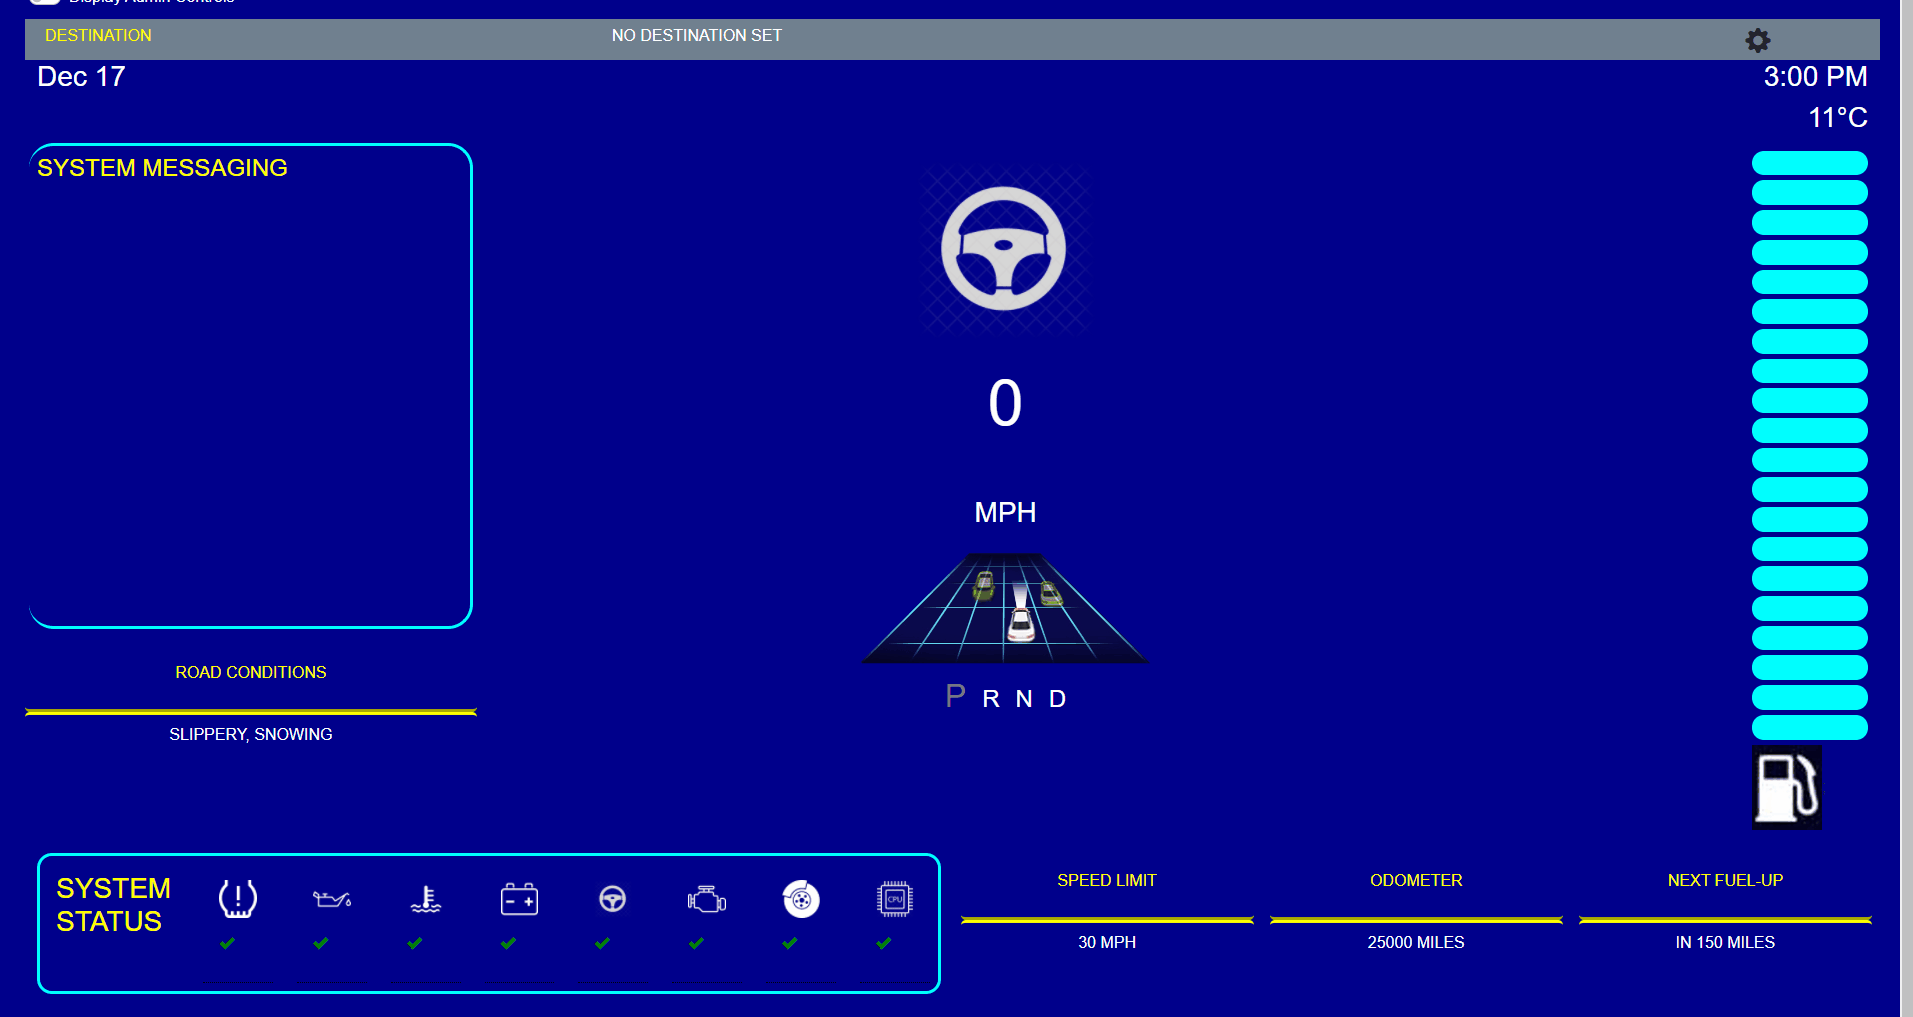Click the 30 MPH value

click(x=1107, y=942)
